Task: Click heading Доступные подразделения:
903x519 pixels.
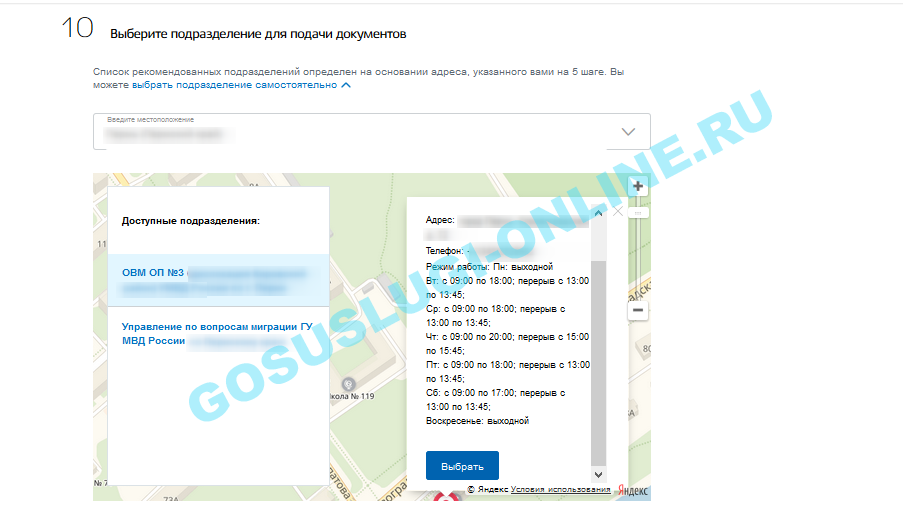Action: point(191,221)
